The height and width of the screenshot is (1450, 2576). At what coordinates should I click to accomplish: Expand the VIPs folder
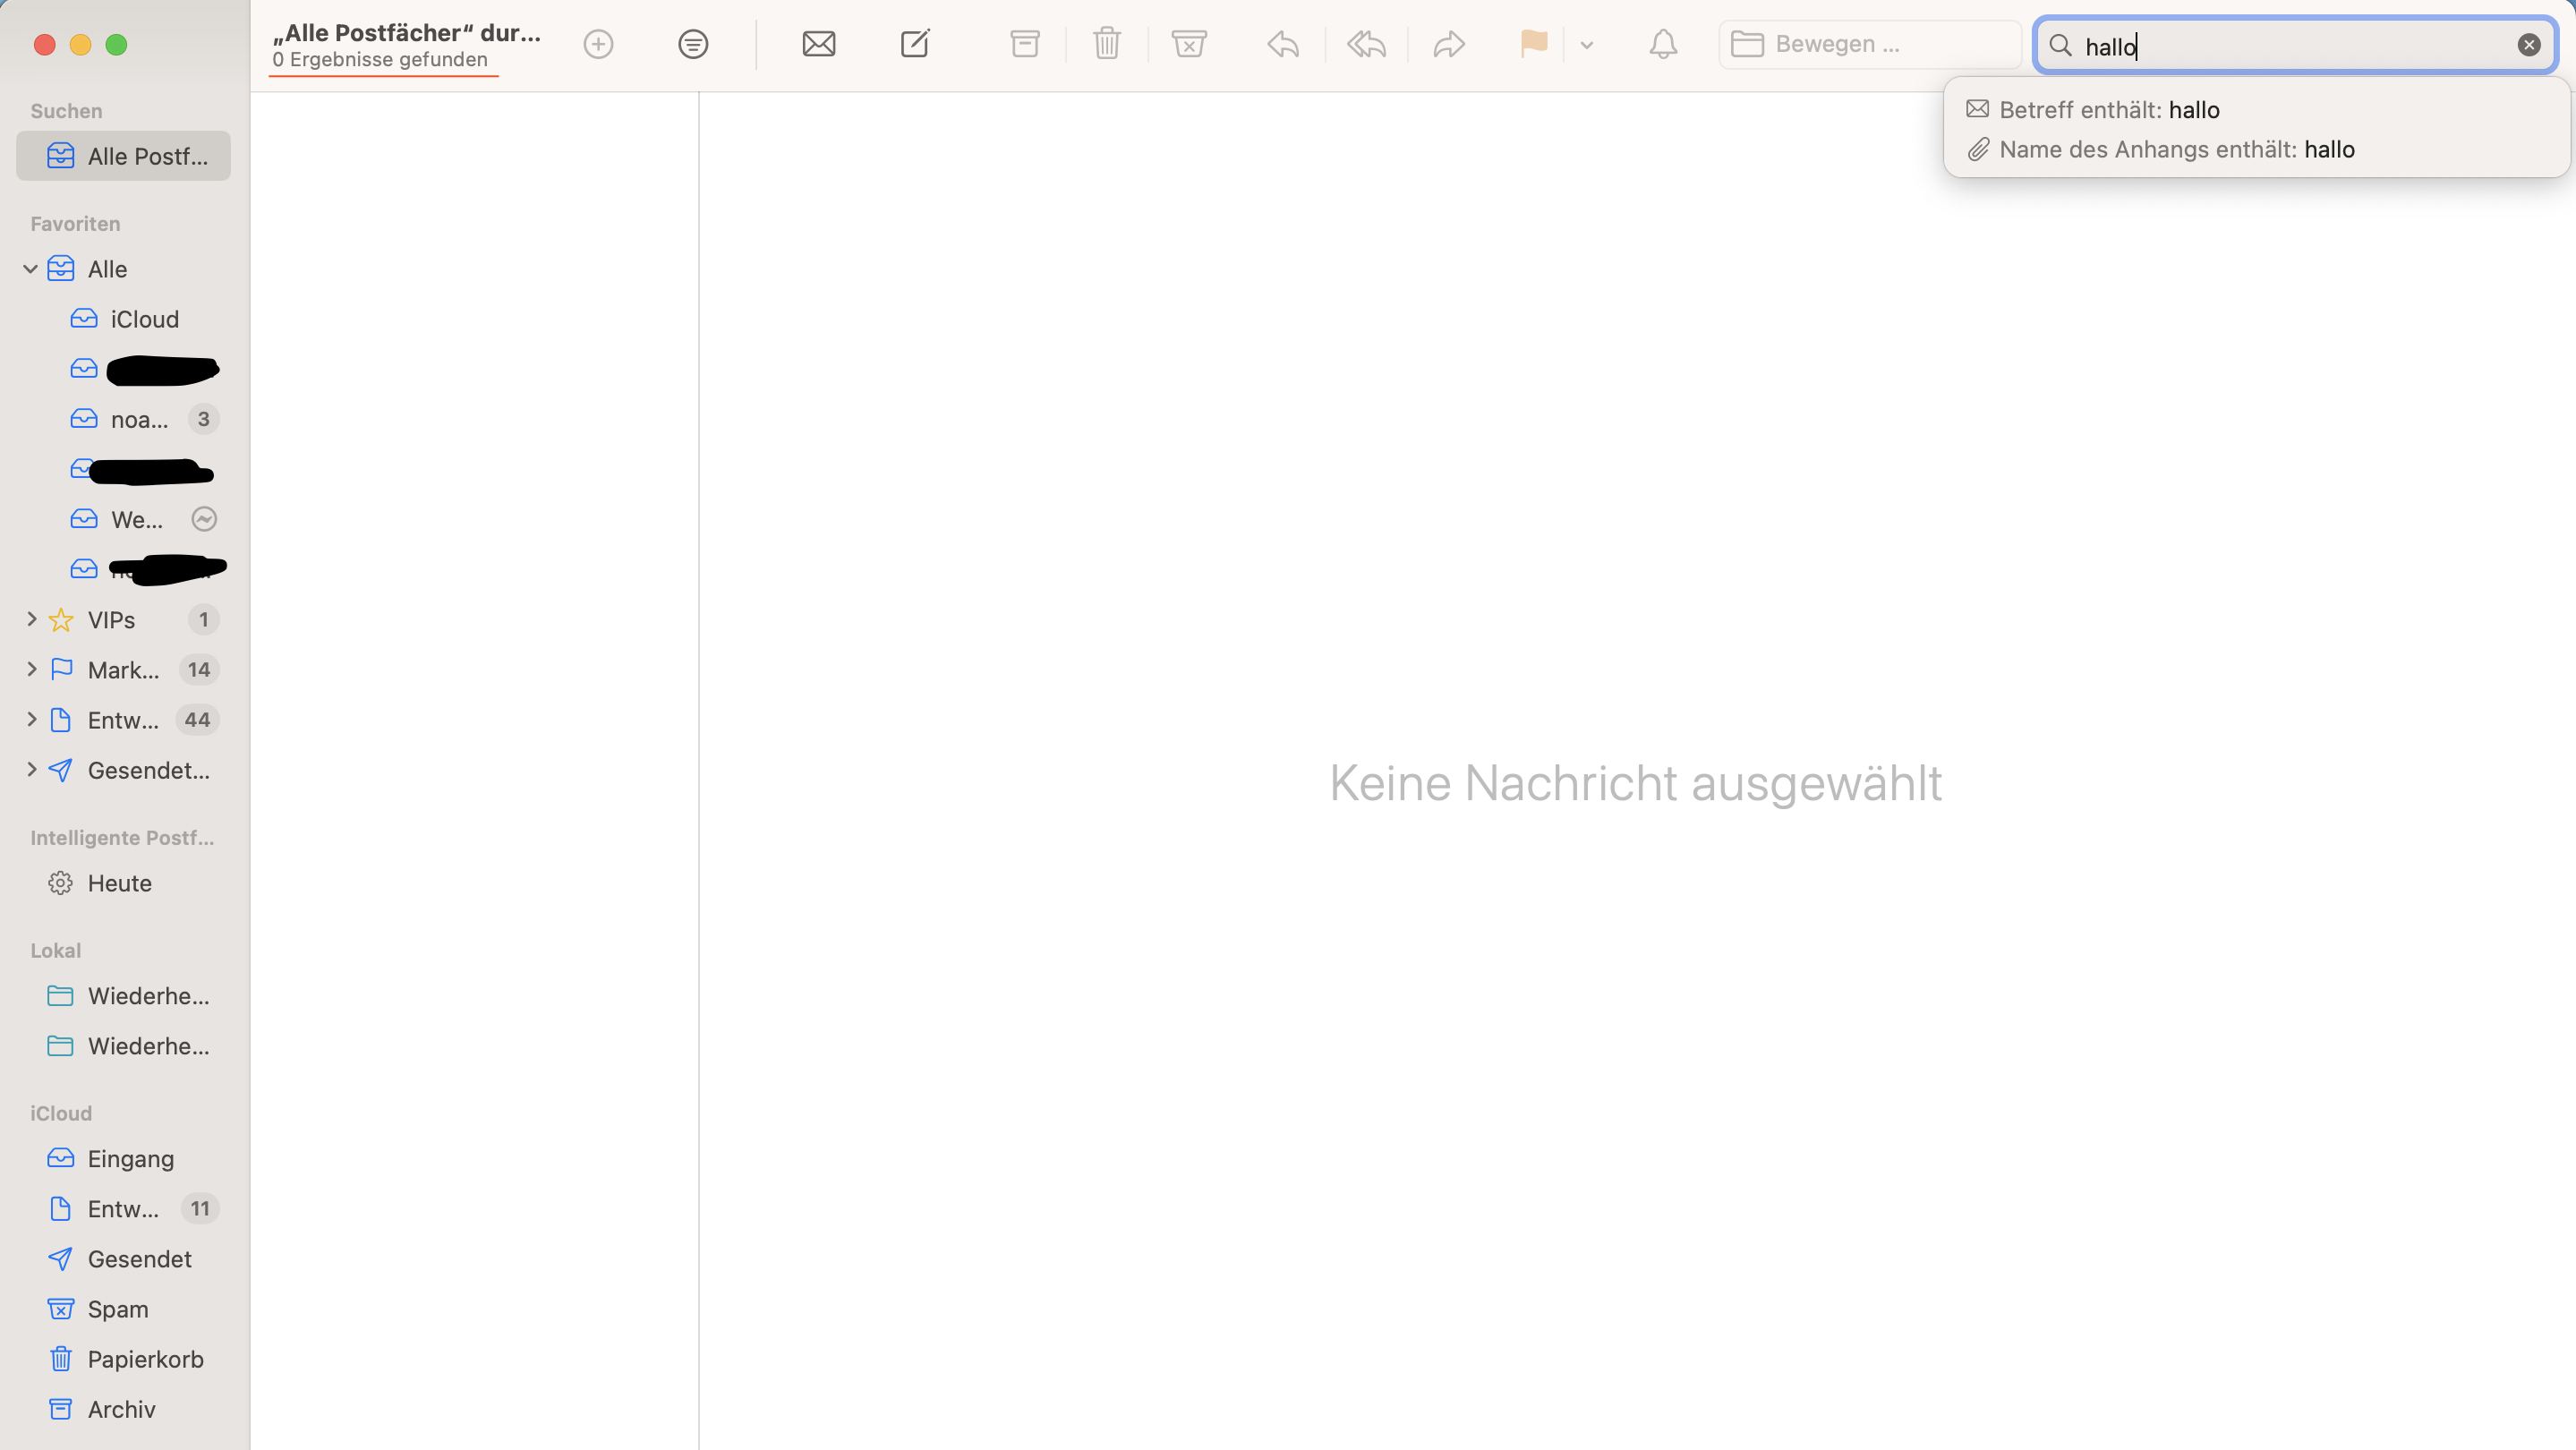point(31,620)
